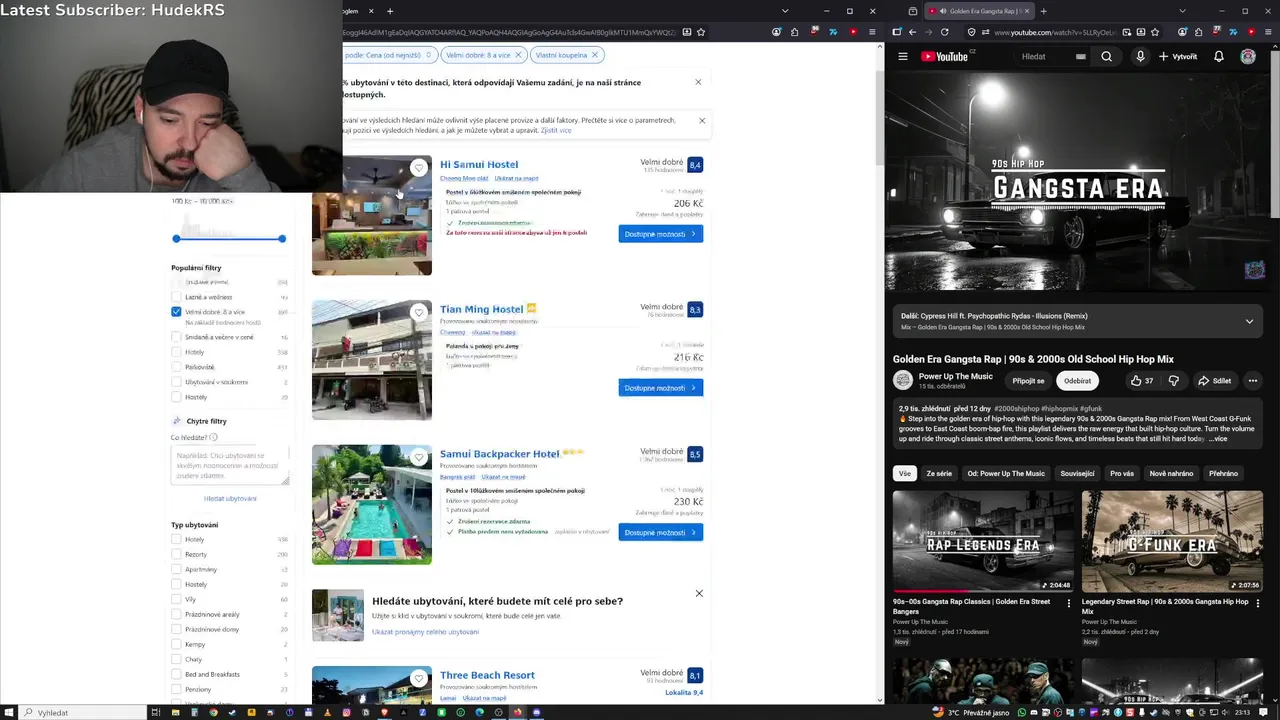The width and height of the screenshot is (1280, 720).
Task: Open a new tab in YouTube browser
Action: click(x=1043, y=11)
